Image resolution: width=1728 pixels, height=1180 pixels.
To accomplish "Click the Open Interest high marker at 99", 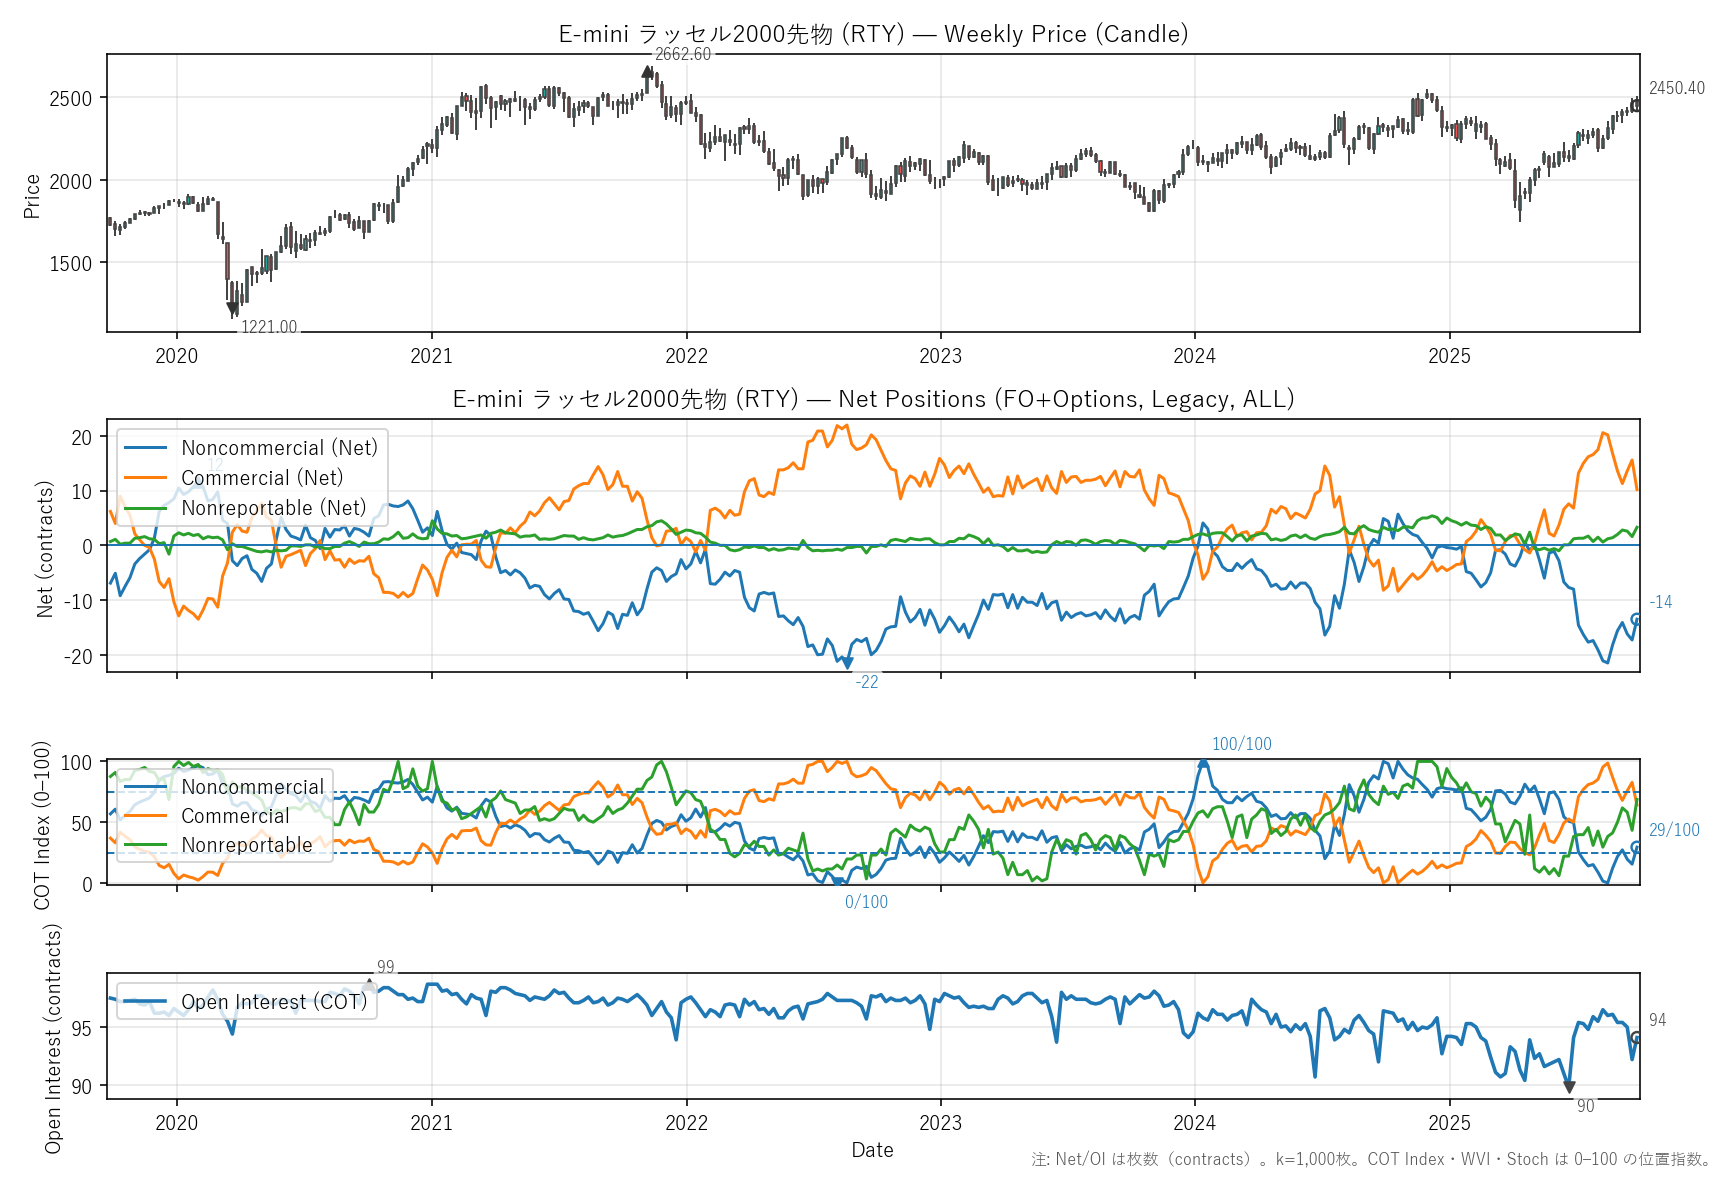I will 369,985.
